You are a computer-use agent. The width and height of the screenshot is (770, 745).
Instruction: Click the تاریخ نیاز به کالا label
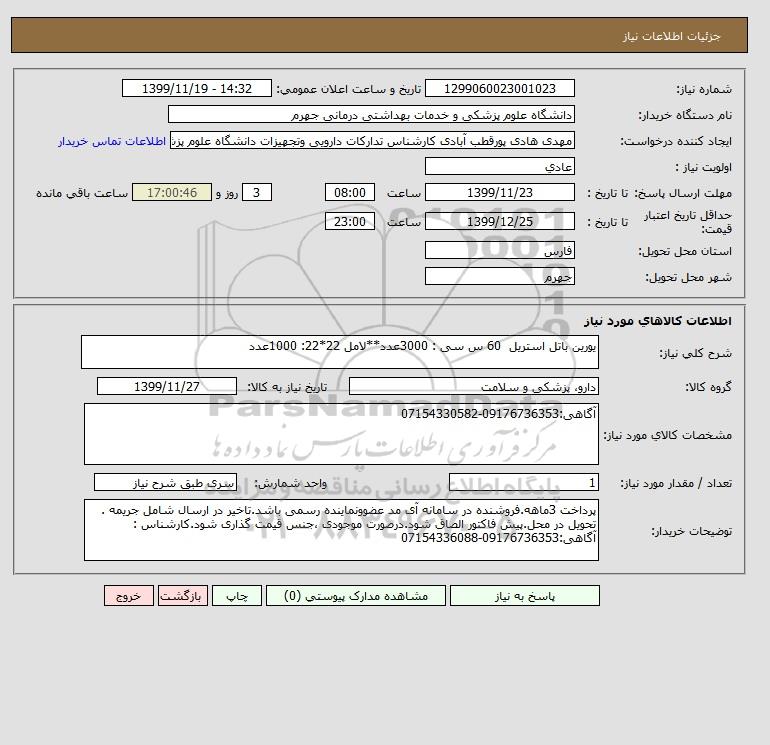pyautogui.click(x=287, y=387)
